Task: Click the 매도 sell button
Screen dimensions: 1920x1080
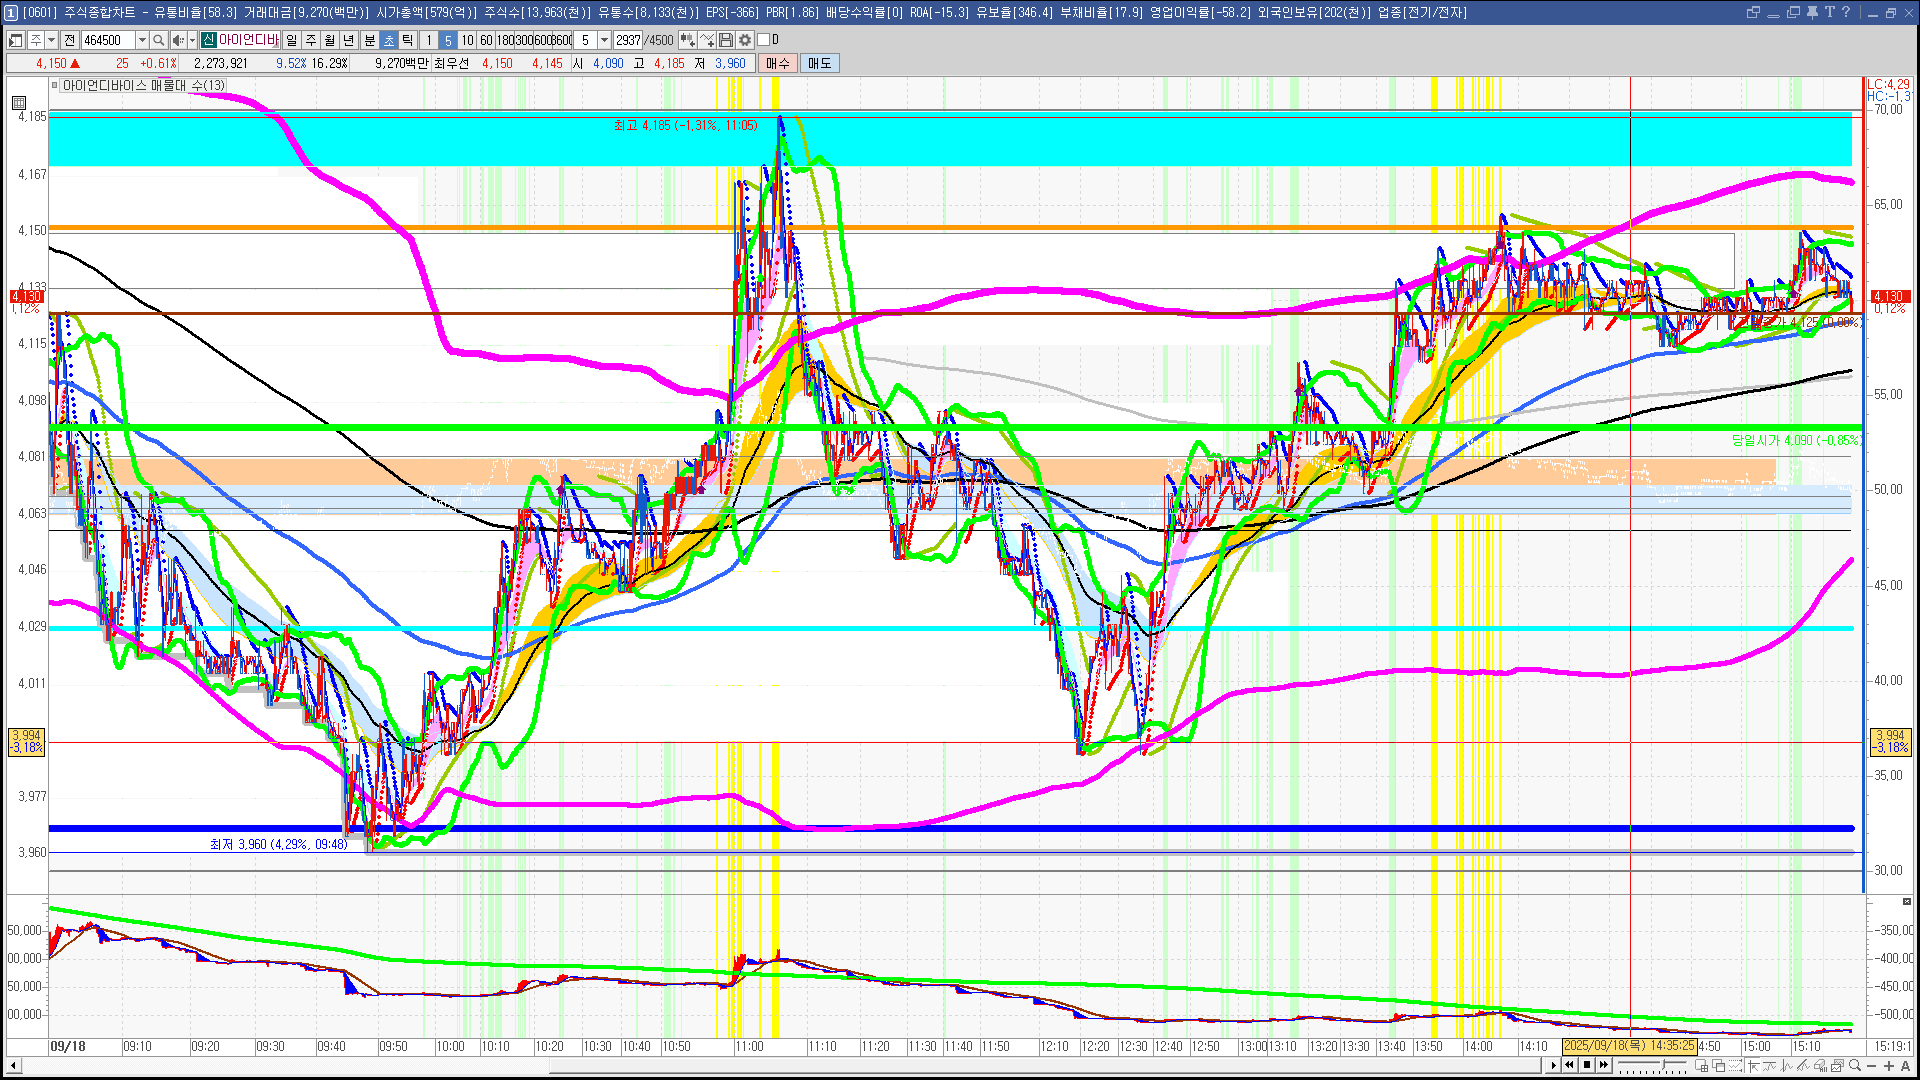Action: pyautogui.click(x=819, y=63)
